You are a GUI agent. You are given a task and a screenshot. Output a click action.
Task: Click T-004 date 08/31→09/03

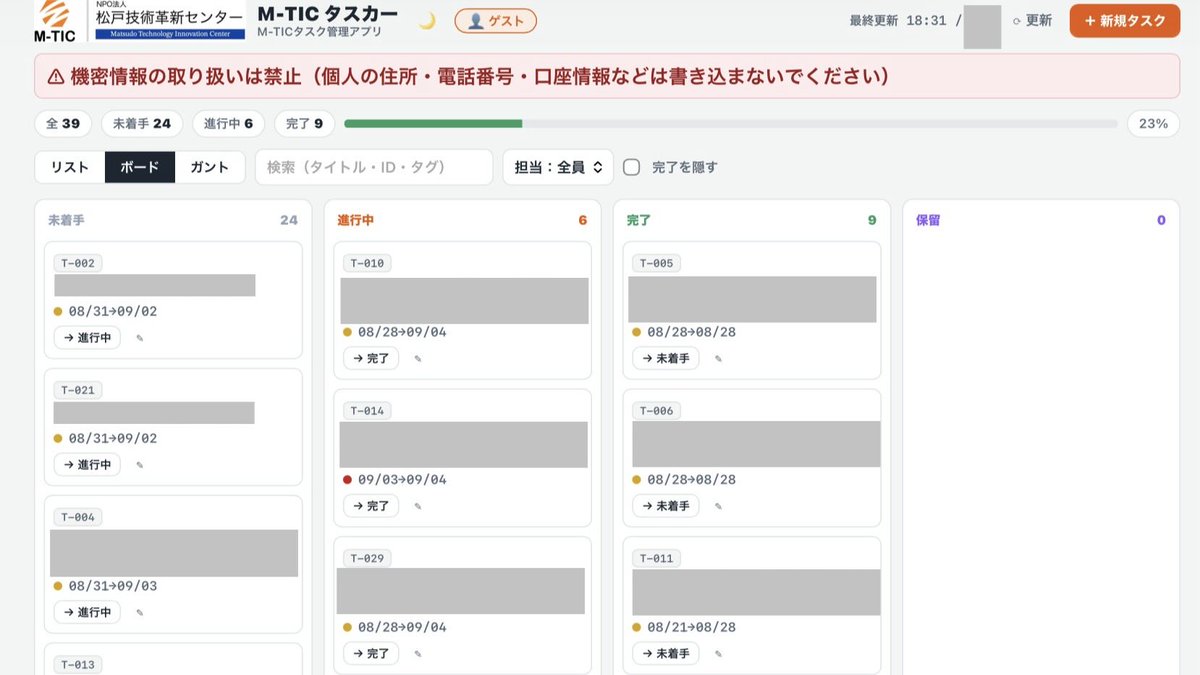pos(113,585)
